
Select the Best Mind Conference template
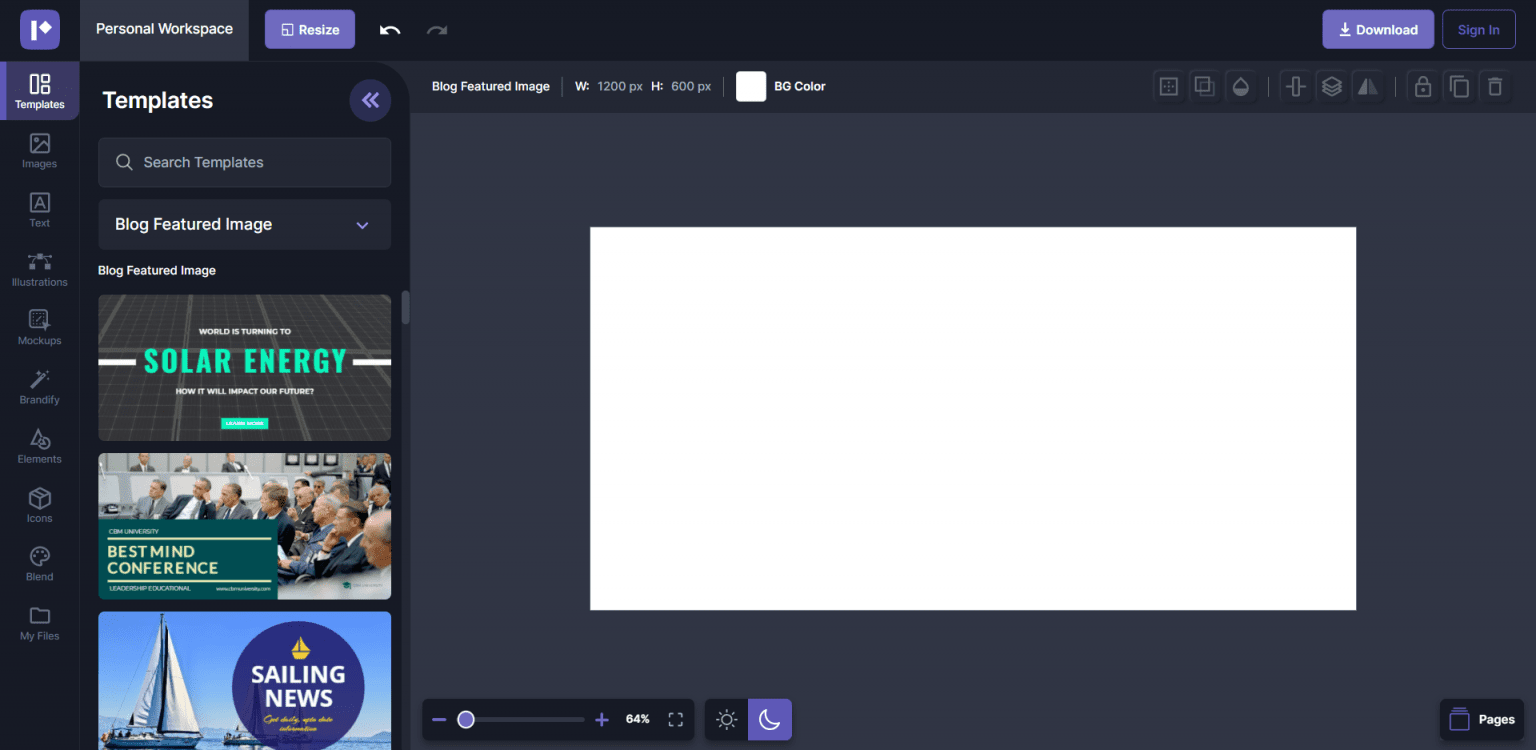click(244, 526)
